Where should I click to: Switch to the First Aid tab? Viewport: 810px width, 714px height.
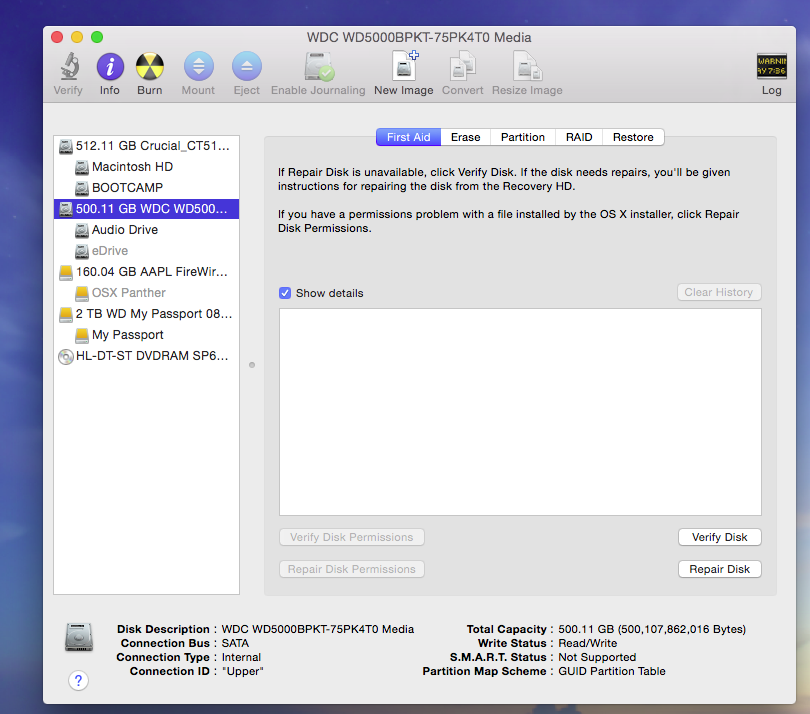click(408, 137)
